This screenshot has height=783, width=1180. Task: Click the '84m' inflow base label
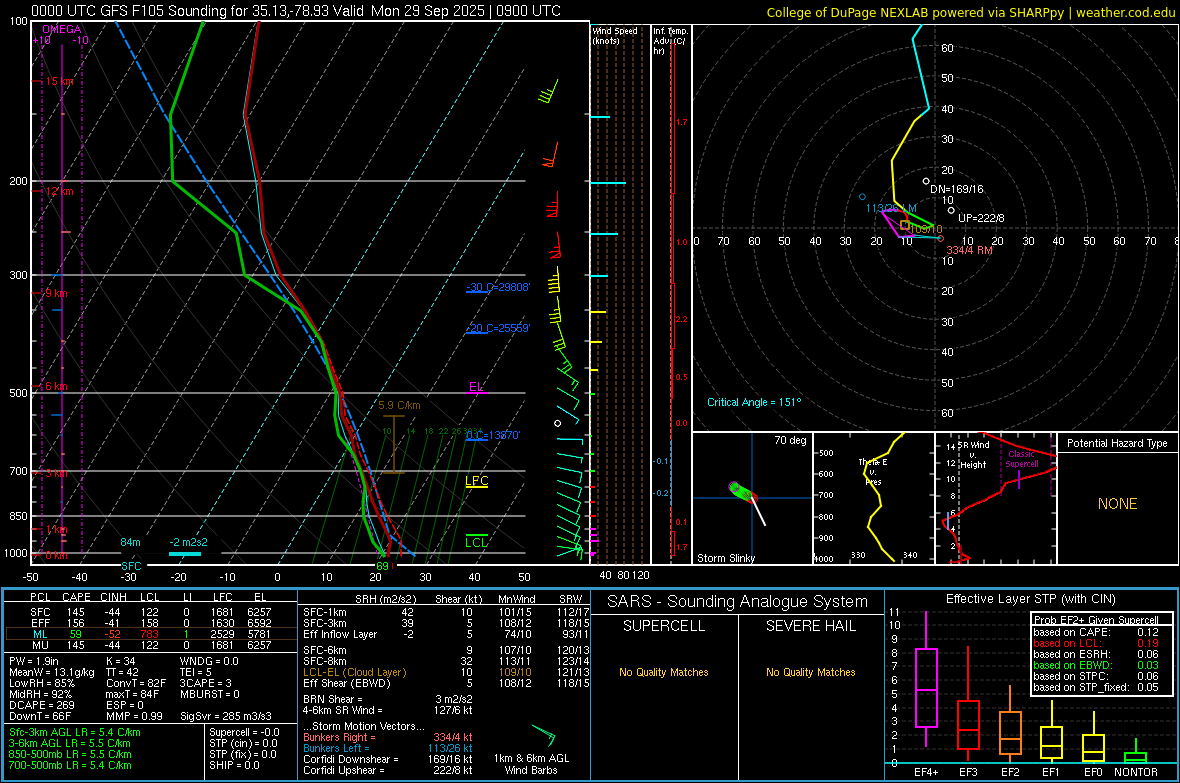click(x=130, y=542)
